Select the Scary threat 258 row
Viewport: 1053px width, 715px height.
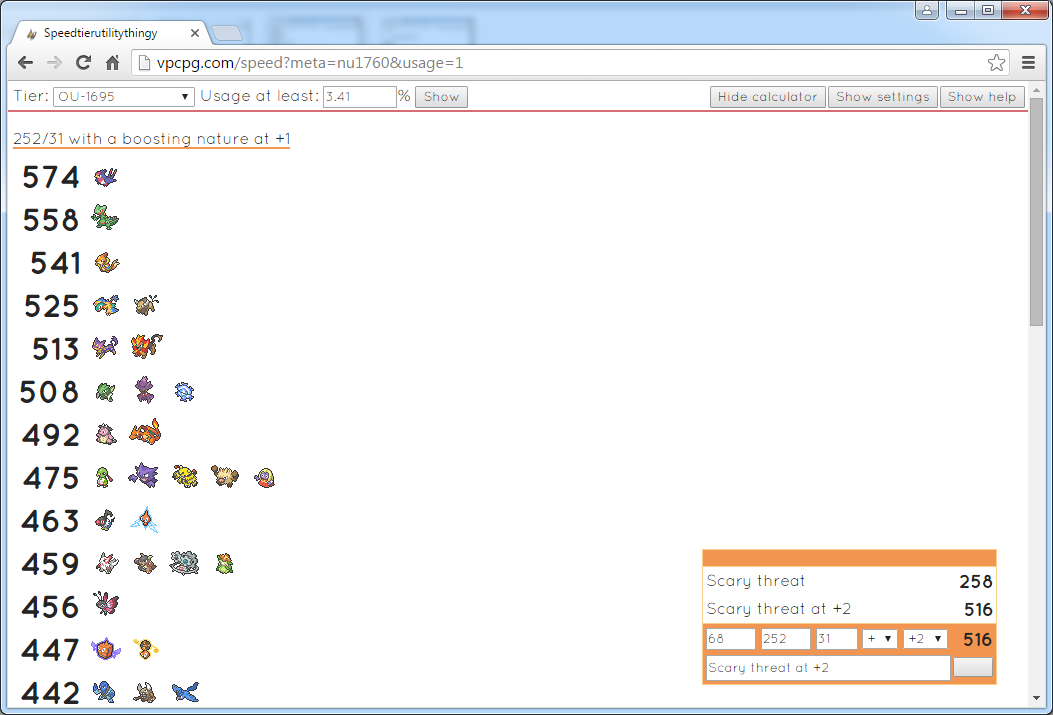point(849,581)
